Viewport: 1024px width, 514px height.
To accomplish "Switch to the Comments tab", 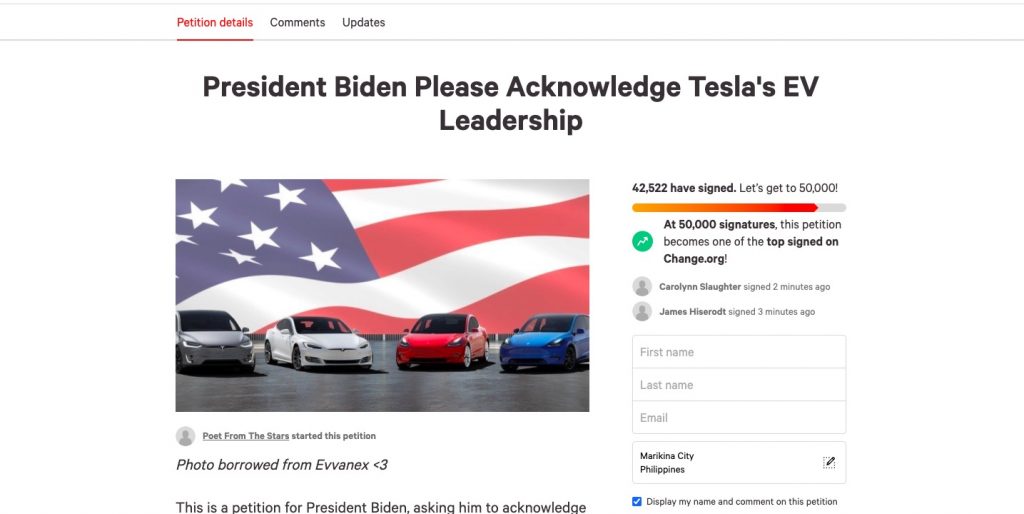I will pos(297,22).
